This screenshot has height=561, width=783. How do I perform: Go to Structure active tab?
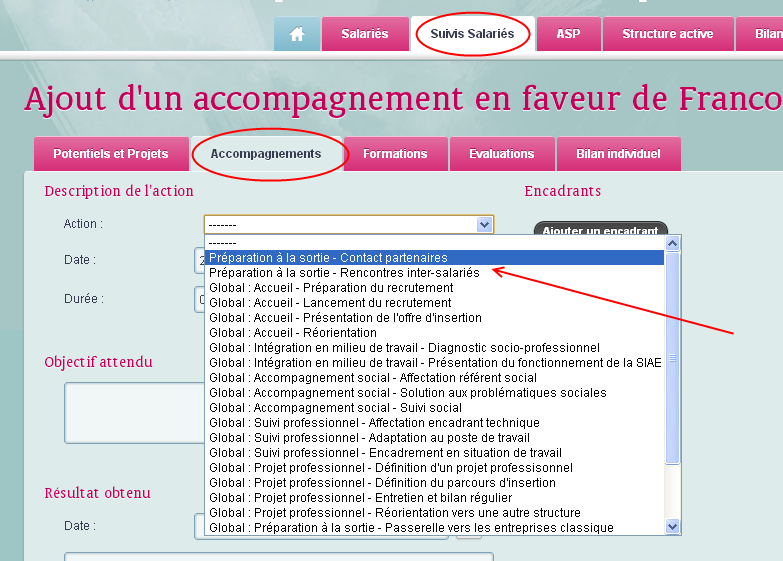(667, 34)
